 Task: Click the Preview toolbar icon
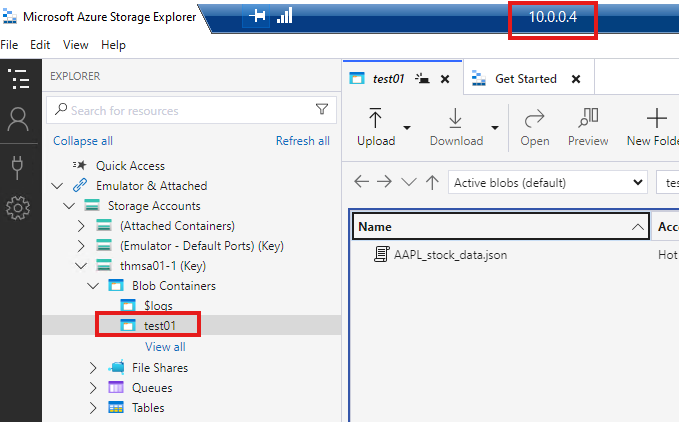pos(588,118)
